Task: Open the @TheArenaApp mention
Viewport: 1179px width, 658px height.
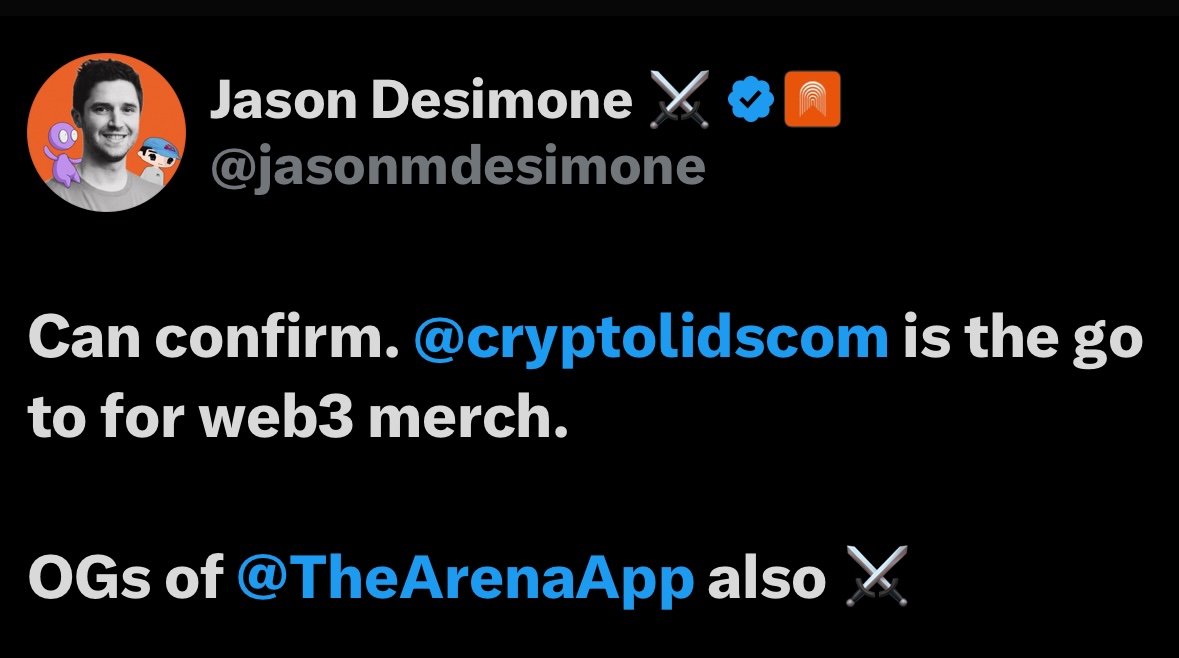Action: (x=465, y=578)
